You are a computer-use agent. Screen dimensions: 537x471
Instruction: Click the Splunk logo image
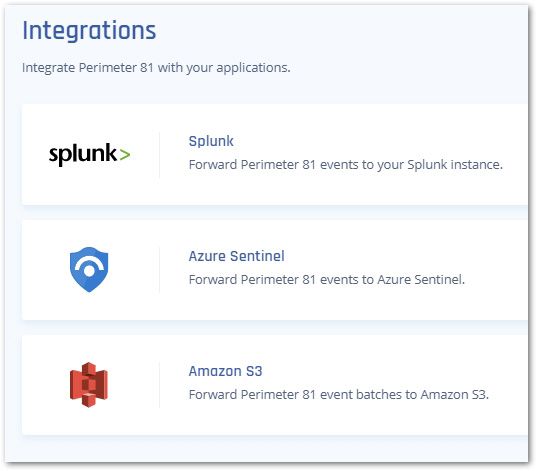click(x=89, y=154)
